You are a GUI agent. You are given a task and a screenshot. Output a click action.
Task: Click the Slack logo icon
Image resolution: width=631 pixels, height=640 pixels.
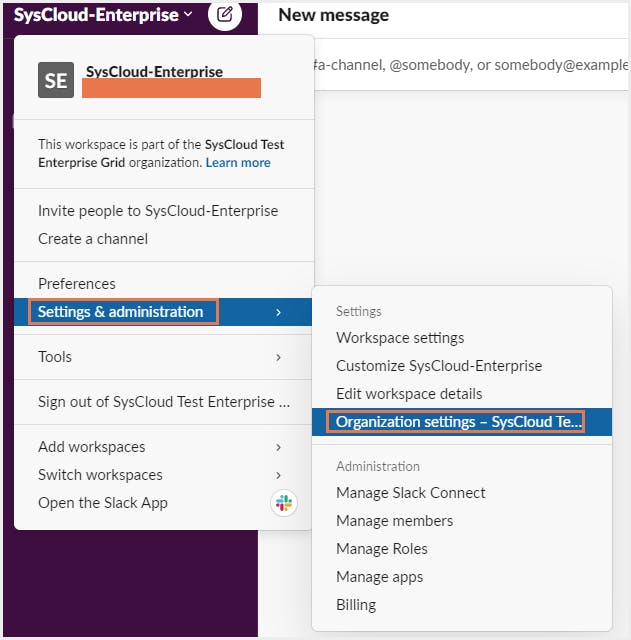point(284,503)
